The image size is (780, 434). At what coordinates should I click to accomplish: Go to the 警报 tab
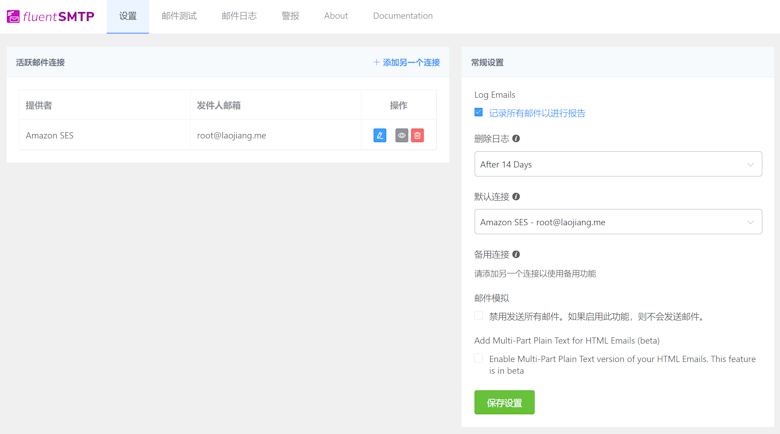(290, 16)
